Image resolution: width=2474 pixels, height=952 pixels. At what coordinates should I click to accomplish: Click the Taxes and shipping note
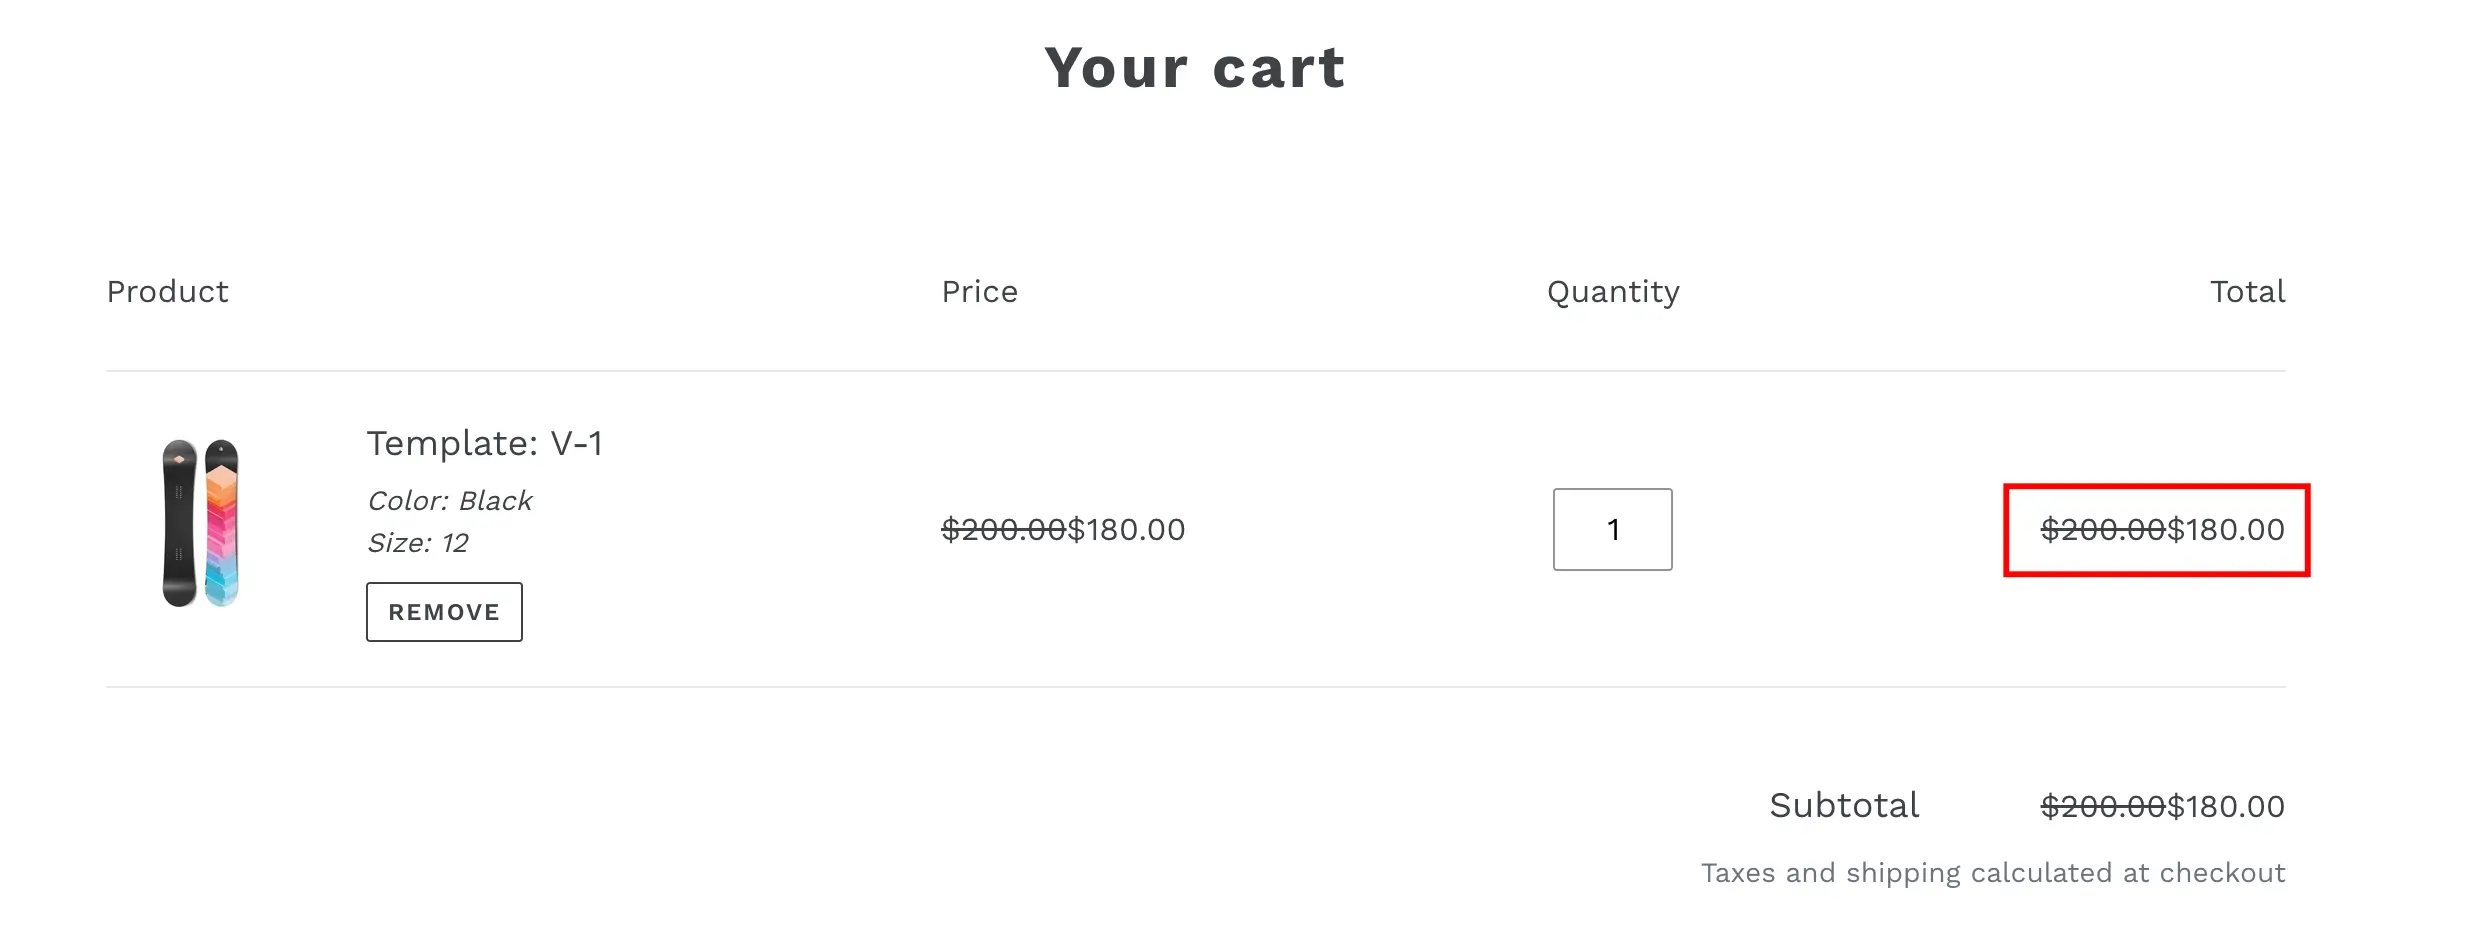[x=1993, y=873]
